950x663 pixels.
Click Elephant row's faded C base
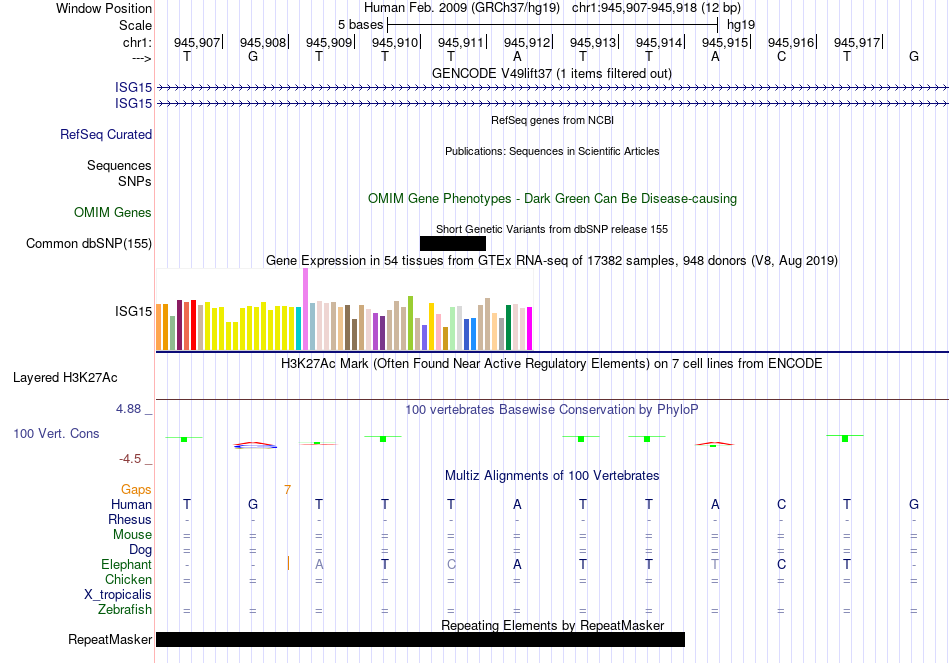pos(451,564)
